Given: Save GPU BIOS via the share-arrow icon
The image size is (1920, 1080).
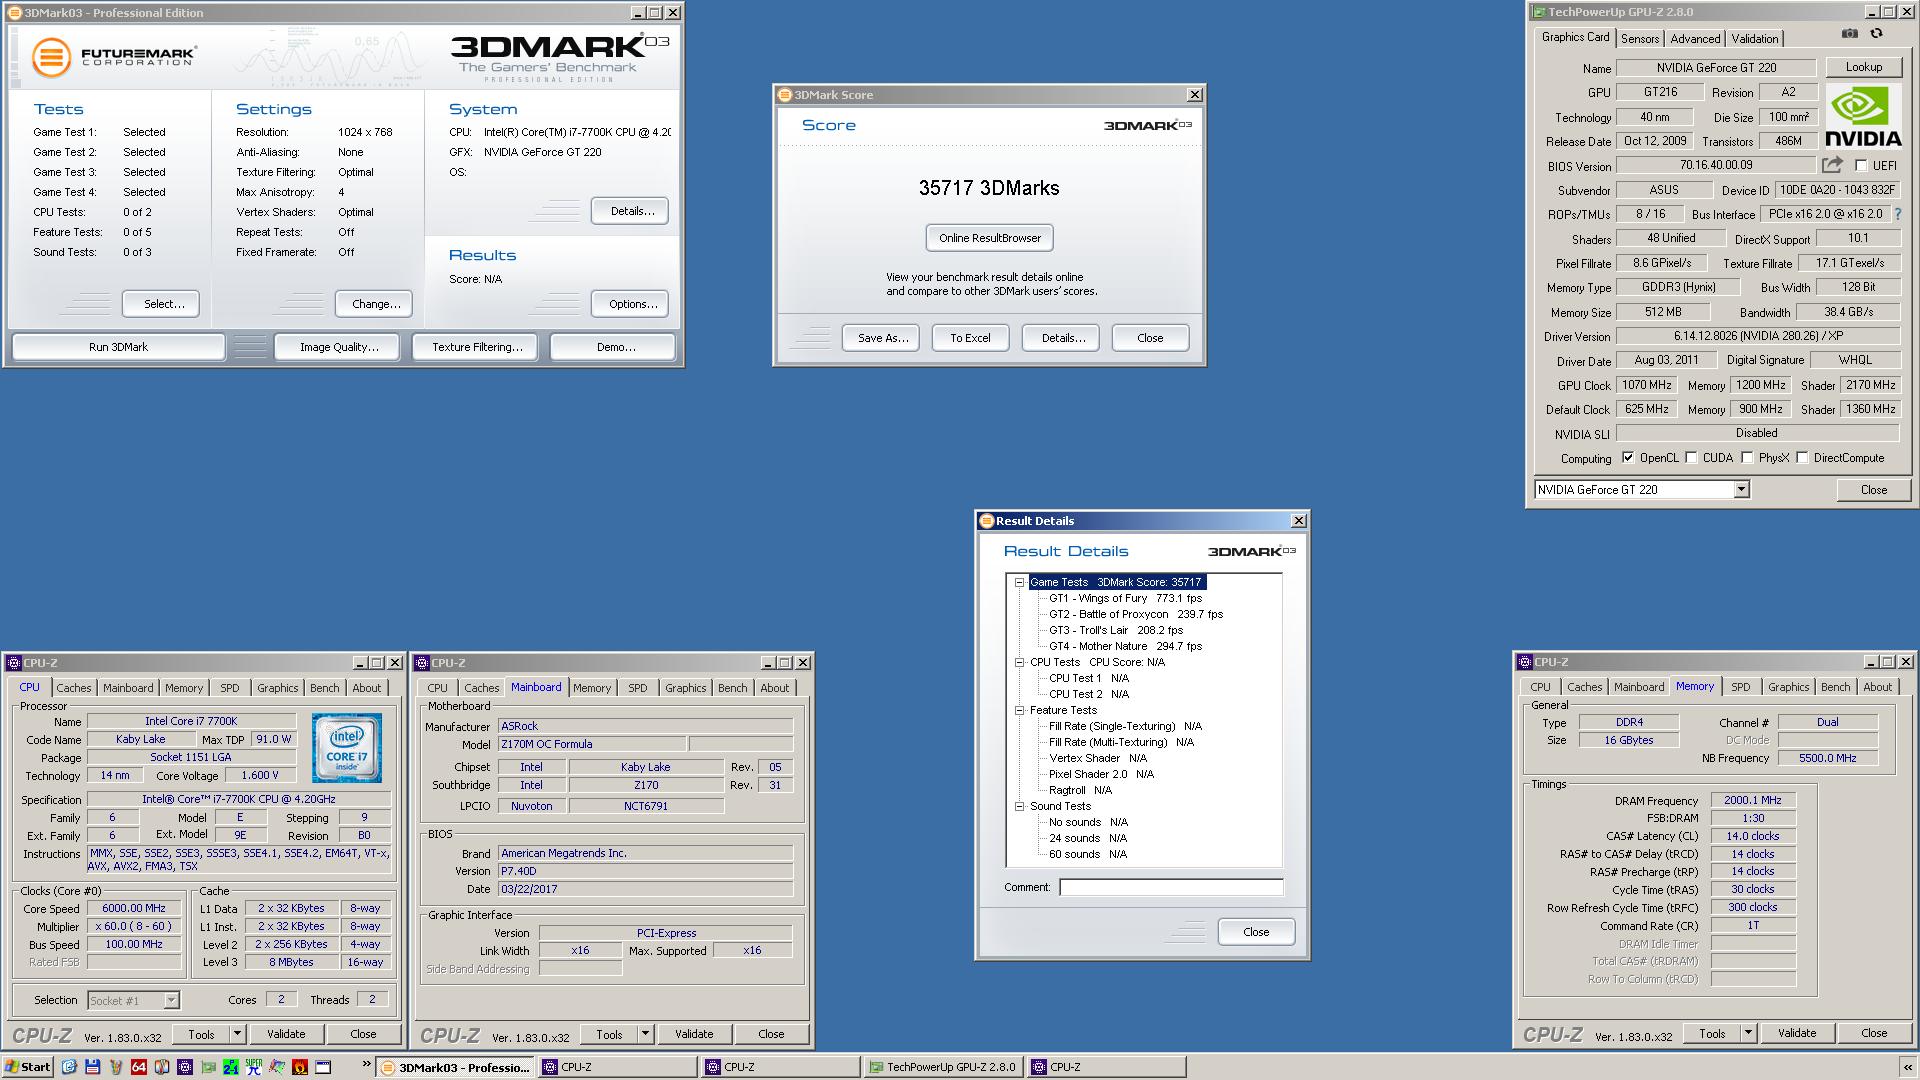Looking at the screenshot, I should 1832,165.
